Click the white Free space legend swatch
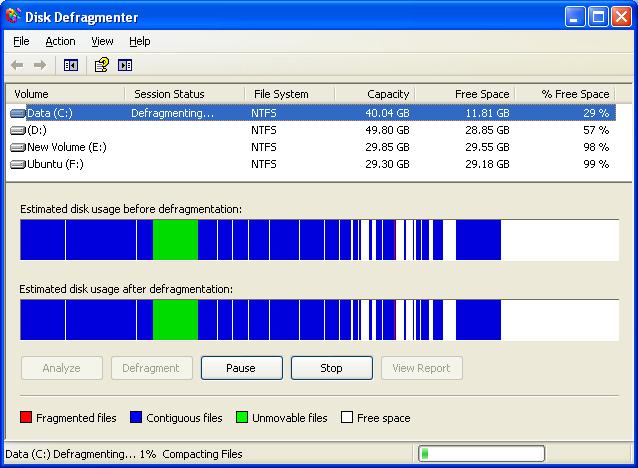 coord(347,417)
